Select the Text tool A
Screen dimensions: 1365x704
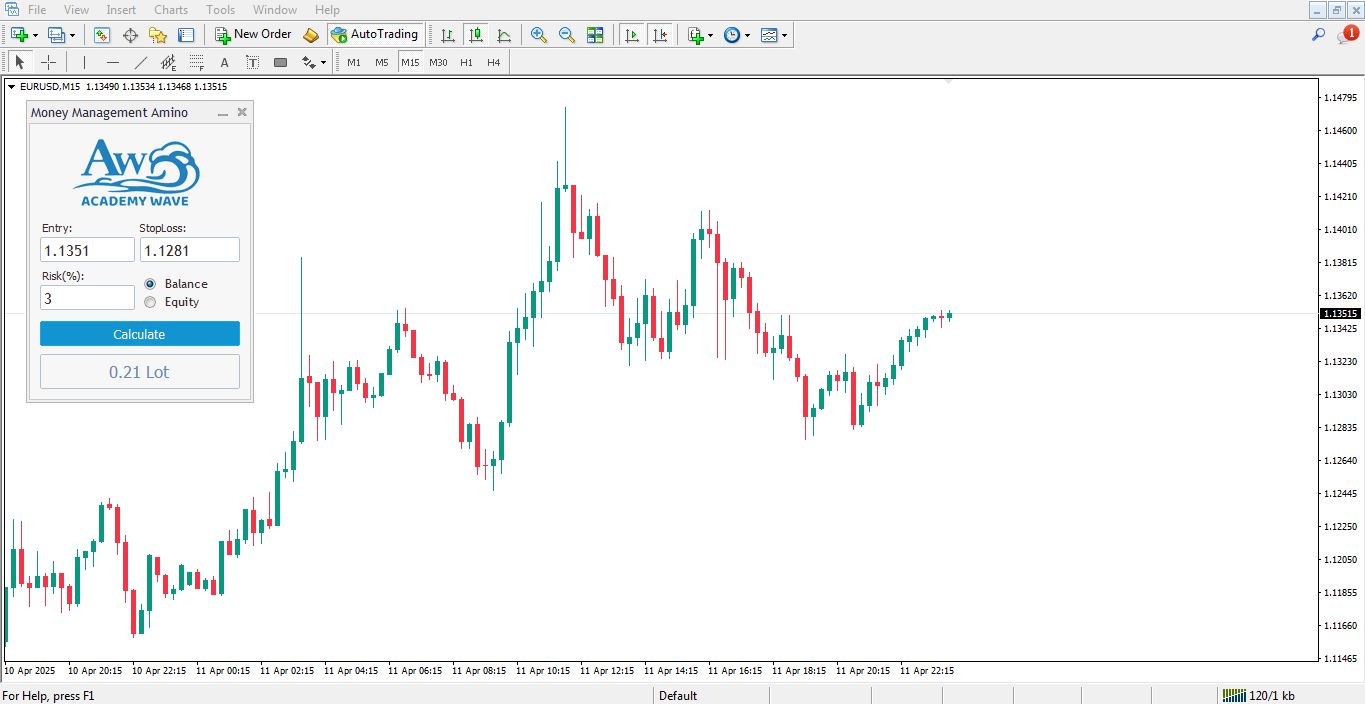(224, 62)
